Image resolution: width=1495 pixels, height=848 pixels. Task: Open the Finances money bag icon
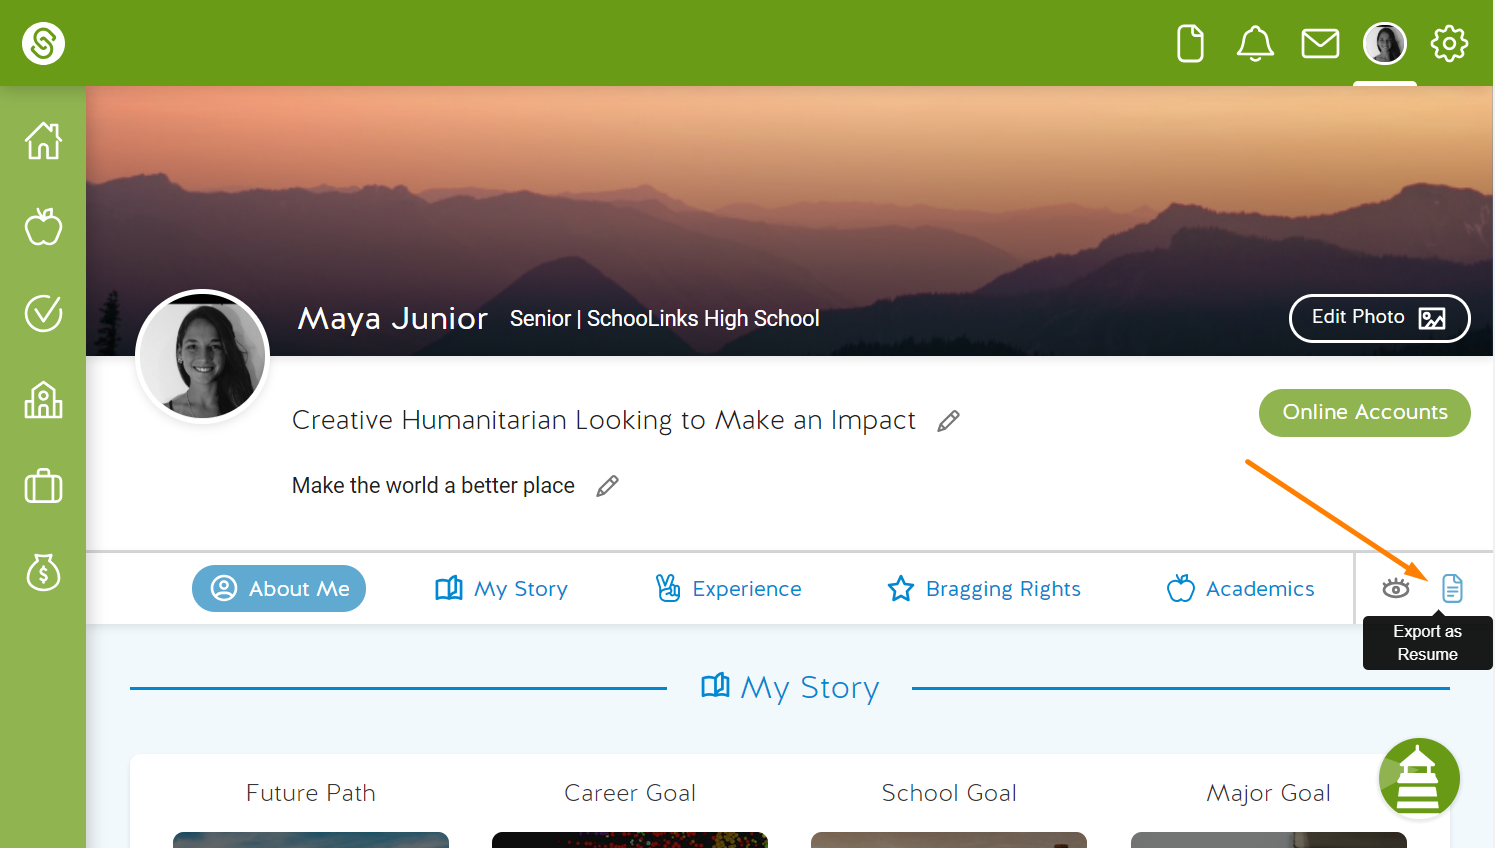[43, 572]
